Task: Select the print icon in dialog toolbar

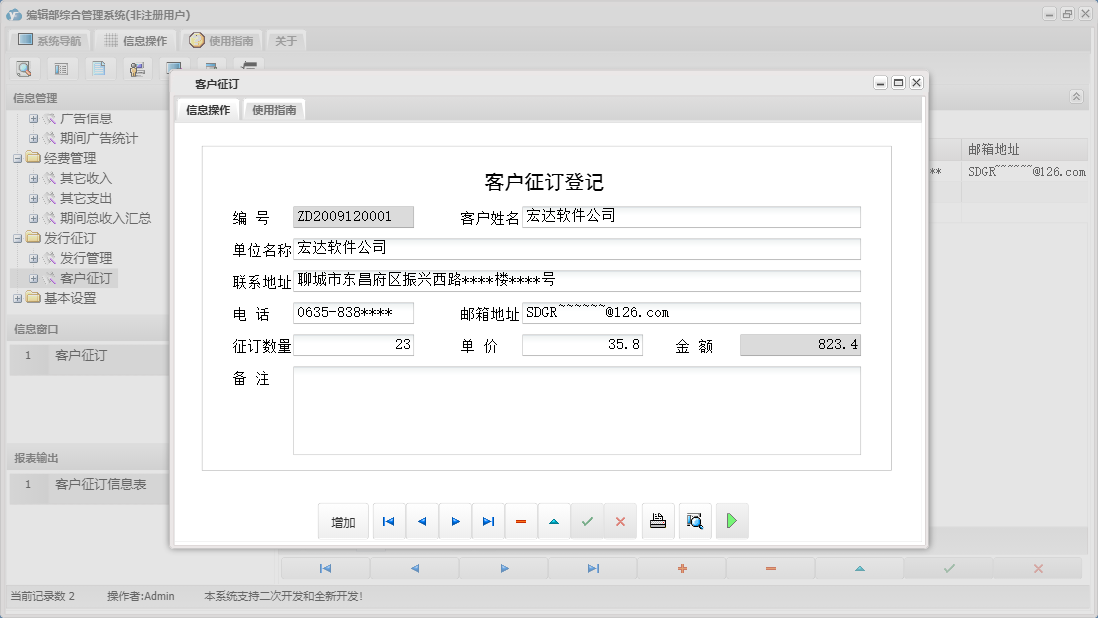Action: (658, 520)
